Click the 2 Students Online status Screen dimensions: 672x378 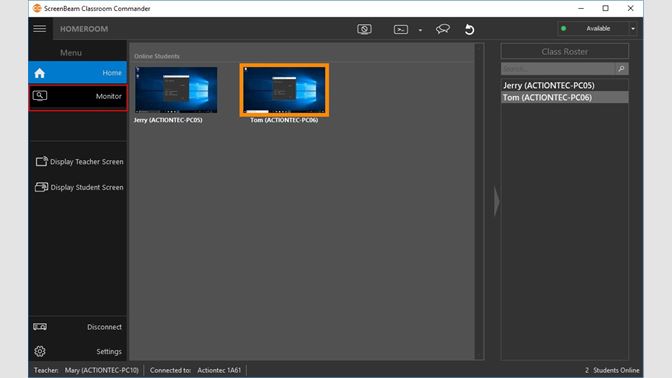(612, 370)
